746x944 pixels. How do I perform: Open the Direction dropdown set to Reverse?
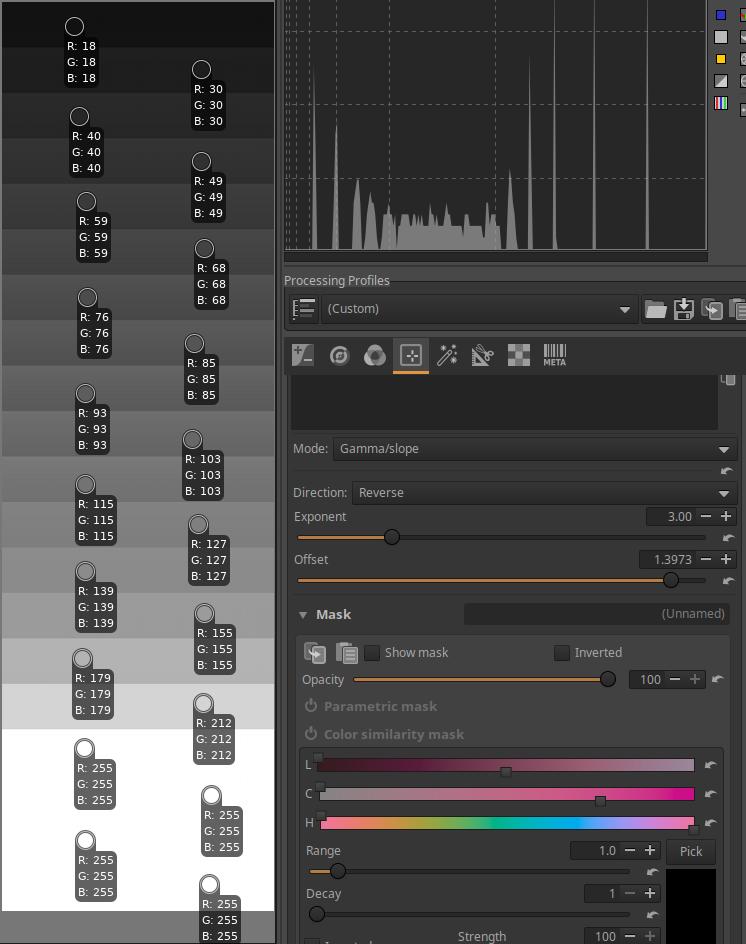[542, 493]
